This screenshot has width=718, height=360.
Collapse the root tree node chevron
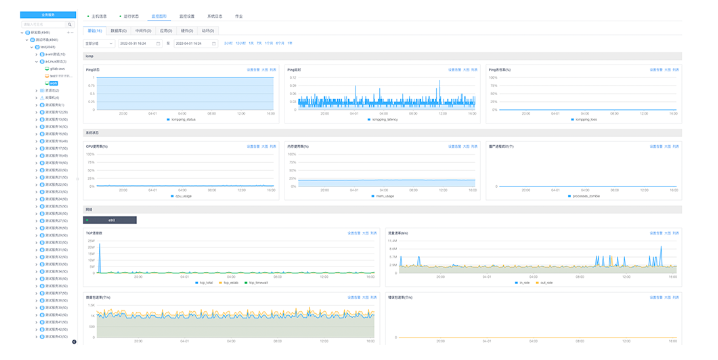pos(22,33)
